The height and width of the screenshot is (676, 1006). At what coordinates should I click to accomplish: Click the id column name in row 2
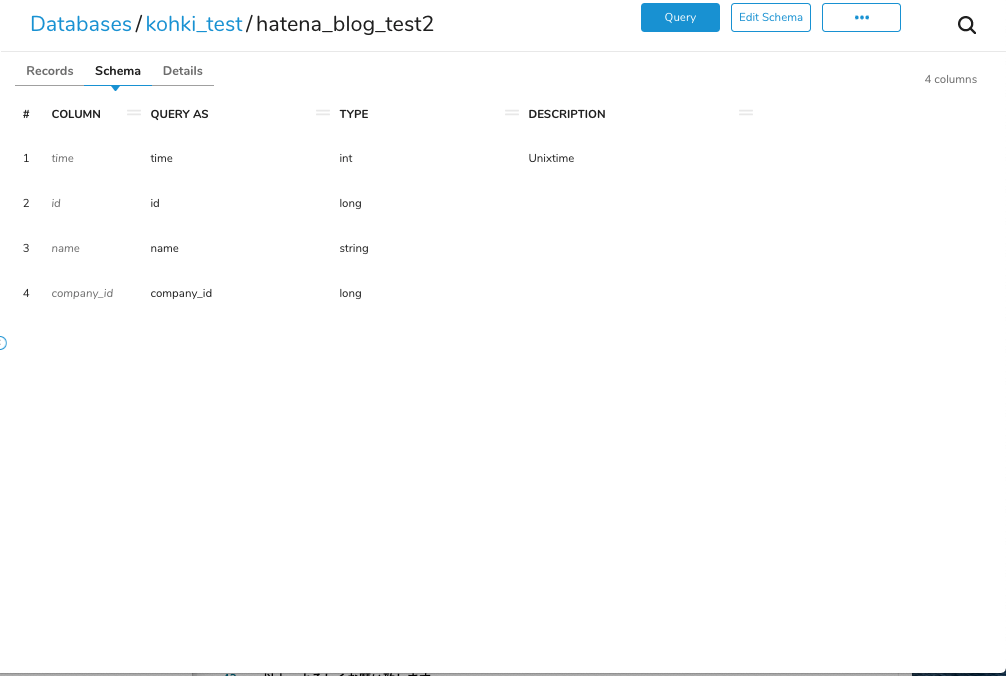pyautogui.click(x=56, y=203)
